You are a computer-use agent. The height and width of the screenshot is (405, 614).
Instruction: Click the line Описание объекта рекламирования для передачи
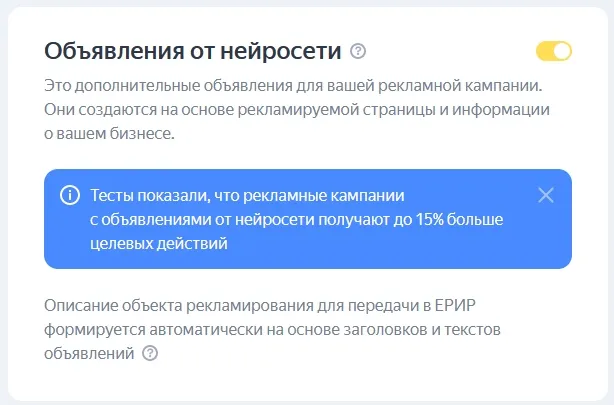coord(260,306)
